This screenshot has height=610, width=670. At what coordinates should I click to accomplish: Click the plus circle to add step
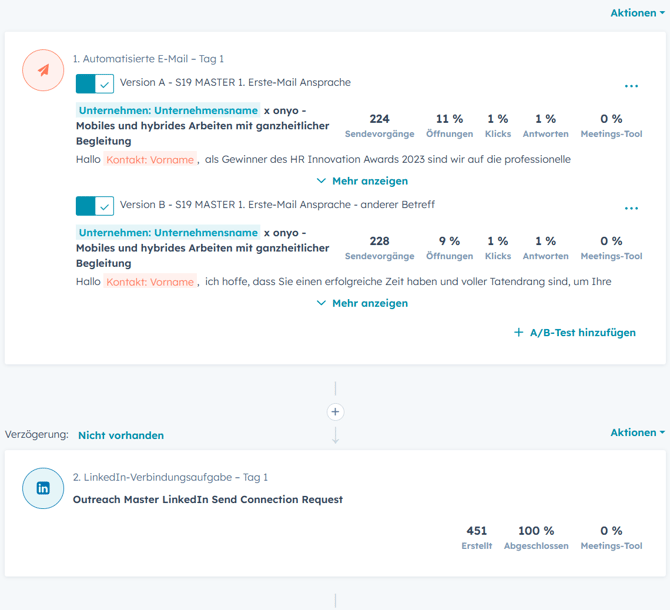click(335, 412)
